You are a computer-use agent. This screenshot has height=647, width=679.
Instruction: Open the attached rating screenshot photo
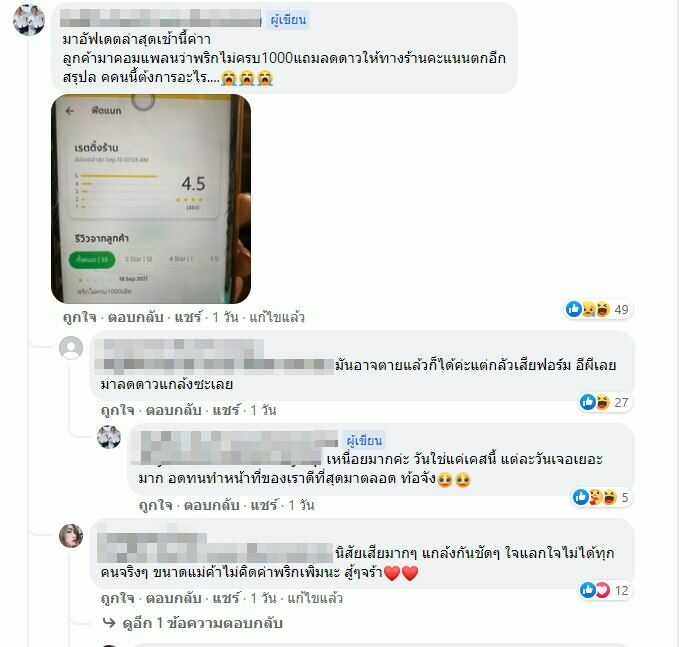(x=151, y=199)
